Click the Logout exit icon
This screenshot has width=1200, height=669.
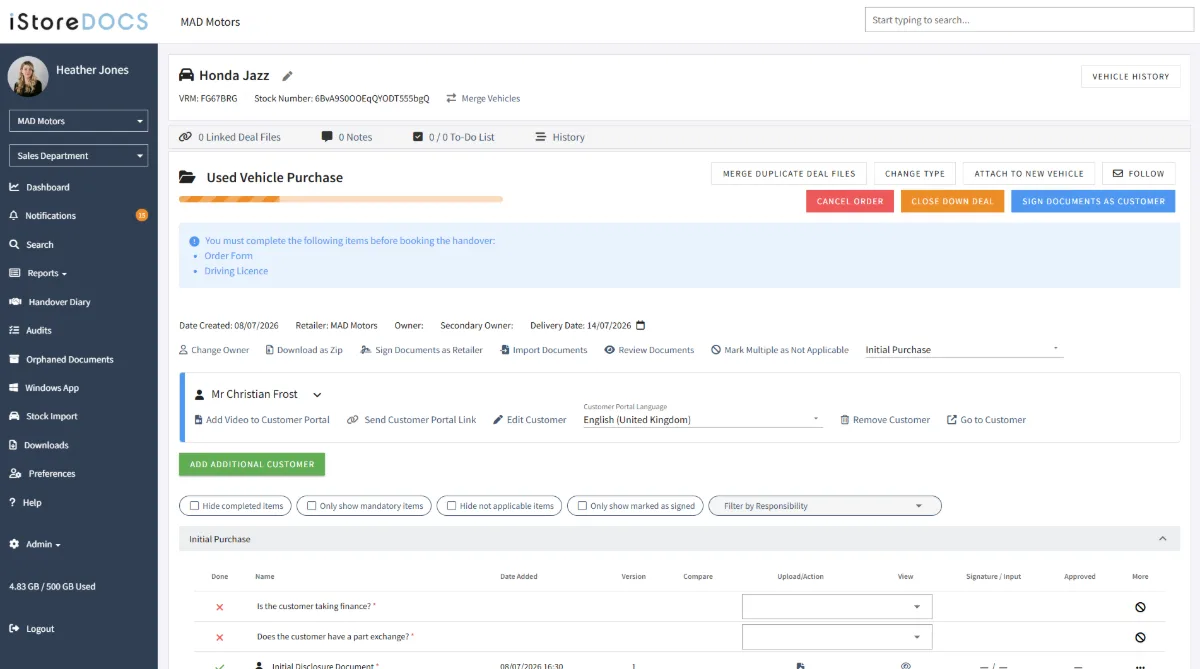(15, 629)
